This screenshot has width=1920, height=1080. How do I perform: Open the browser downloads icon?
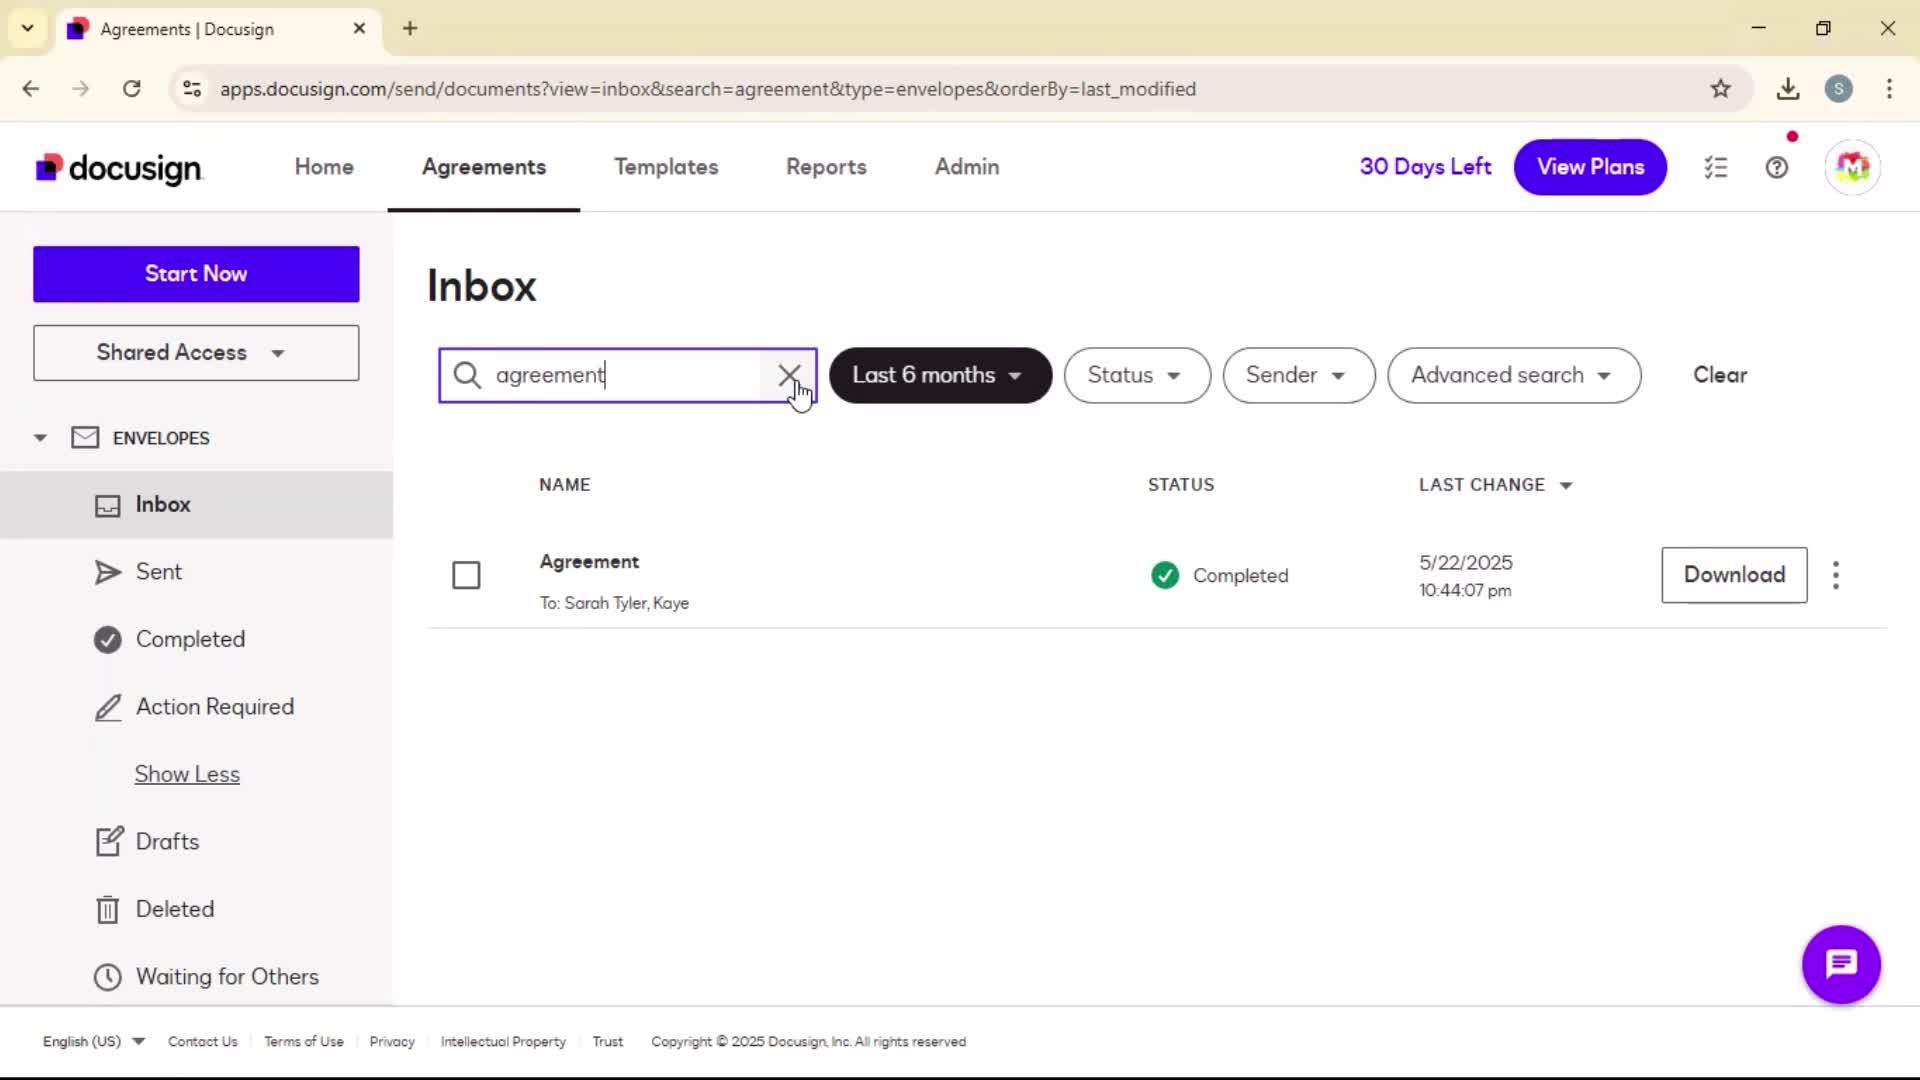[x=1788, y=89]
